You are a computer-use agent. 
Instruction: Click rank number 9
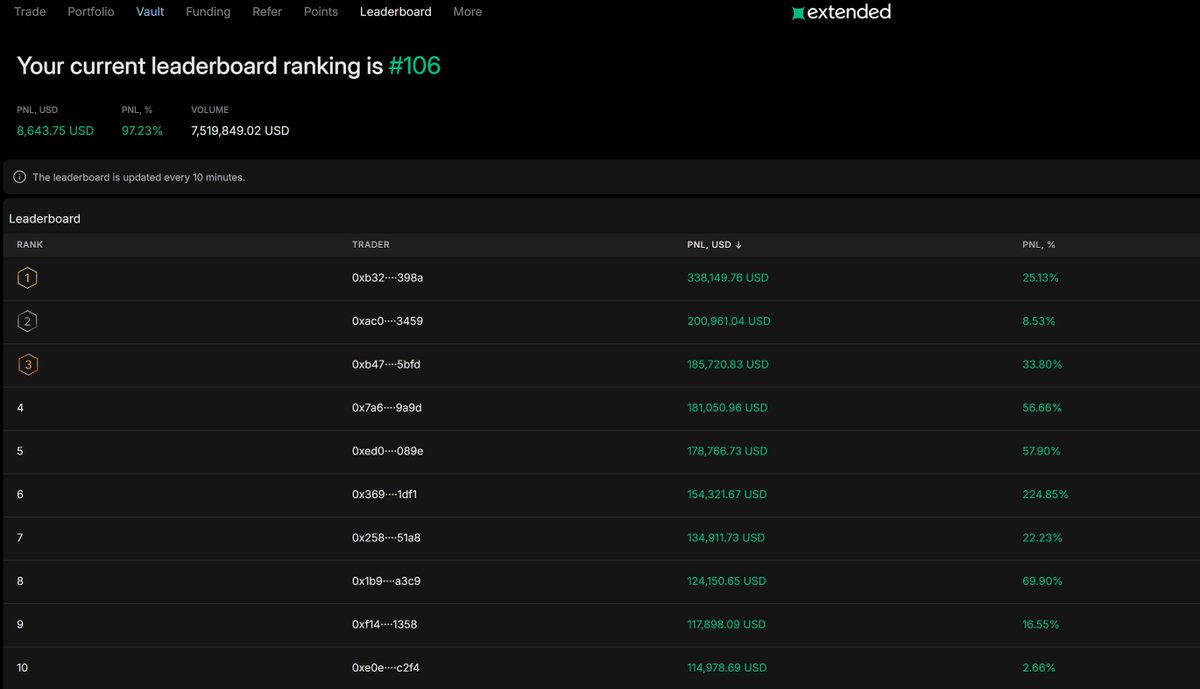coord(20,624)
